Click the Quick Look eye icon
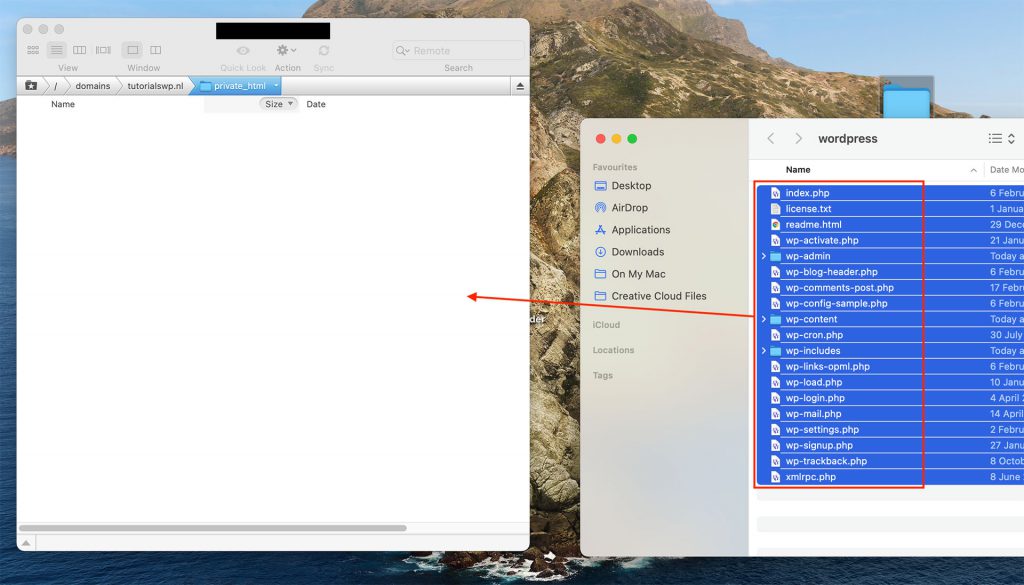Viewport: 1024px width, 585px height. coord(243,50)
